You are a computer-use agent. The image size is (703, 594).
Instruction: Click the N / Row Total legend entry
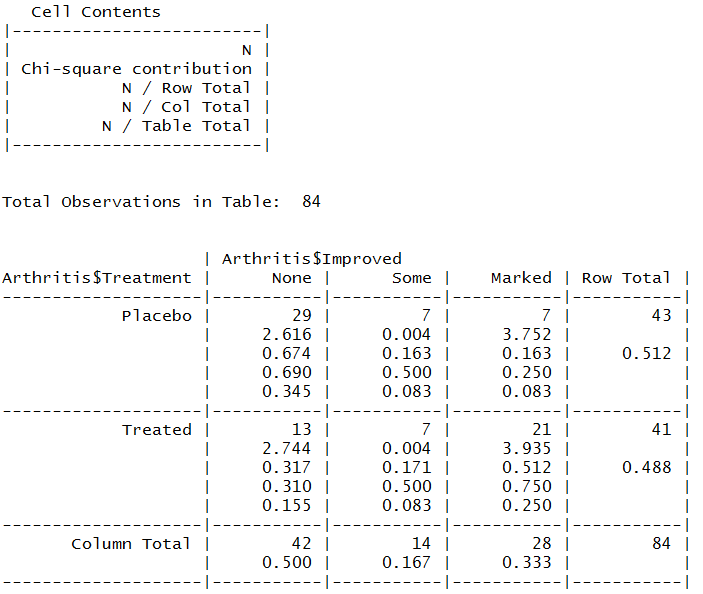(186, 88)
